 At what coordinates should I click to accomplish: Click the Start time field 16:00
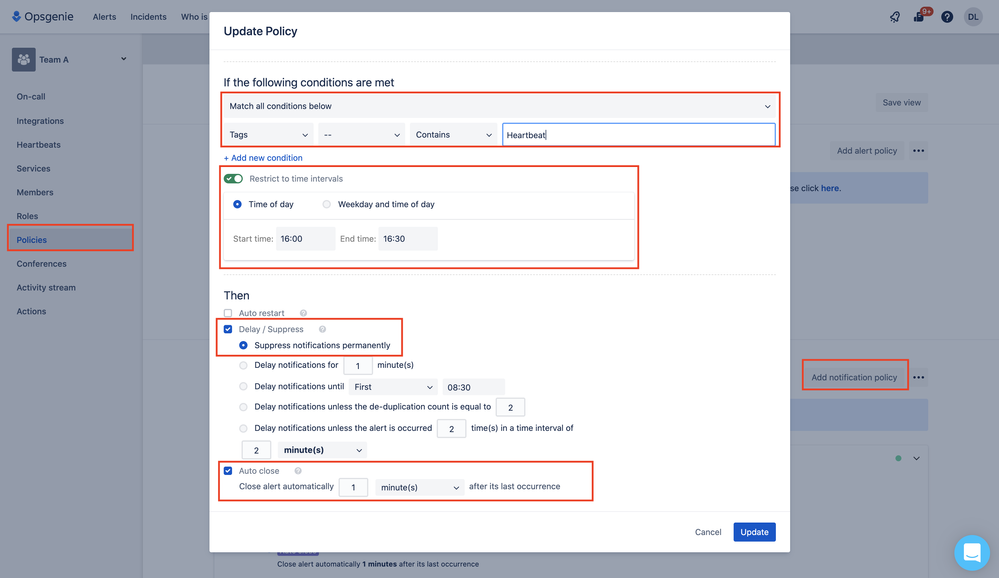pyautogui.click(x=305, y=239)
